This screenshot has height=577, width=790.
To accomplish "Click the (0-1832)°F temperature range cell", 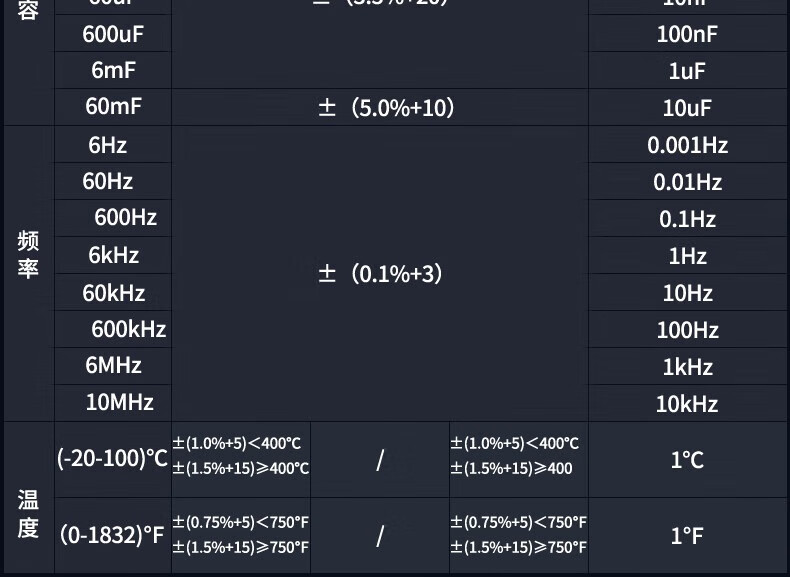I will click(112, 535).
